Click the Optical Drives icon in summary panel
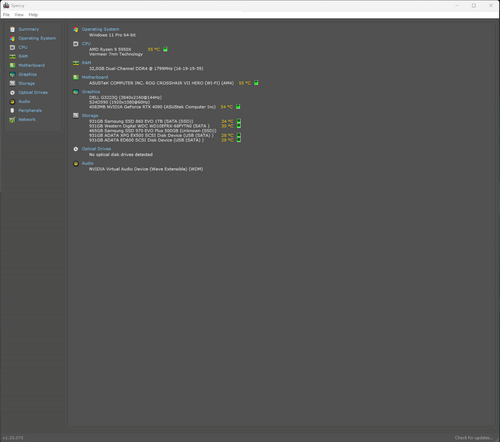Viewport: 500px width, 442px height. coord(76,149)
